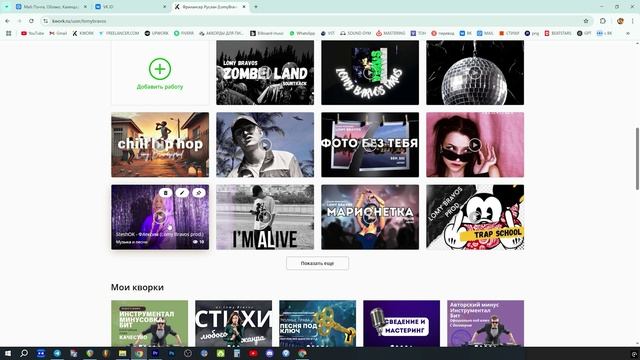The height and width of the screenshot is (360, 640).
Task: Open the BEATSTARS bookmark
Action: pyautogui.click(x=558, y=33)
